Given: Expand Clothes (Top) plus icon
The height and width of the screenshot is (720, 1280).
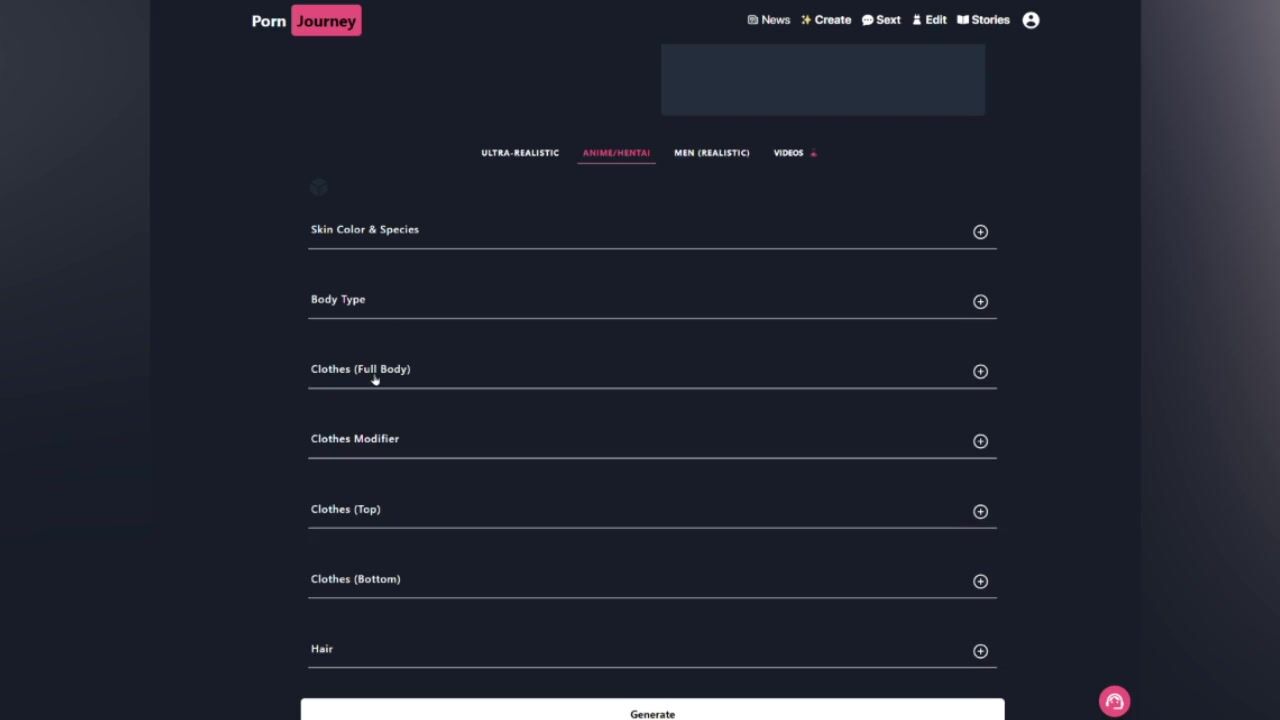Looking at the screenshot, I should [x=980, y=512].
